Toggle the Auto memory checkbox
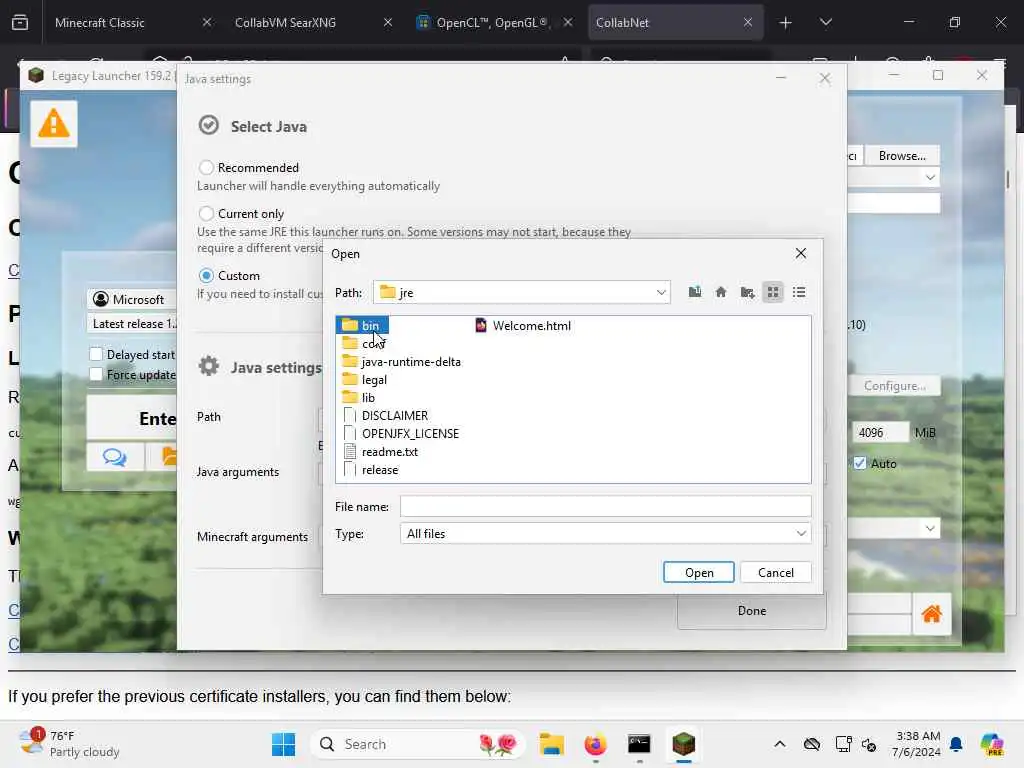Viewport: 1024px width, 768px height. click(x=859, y=463)
